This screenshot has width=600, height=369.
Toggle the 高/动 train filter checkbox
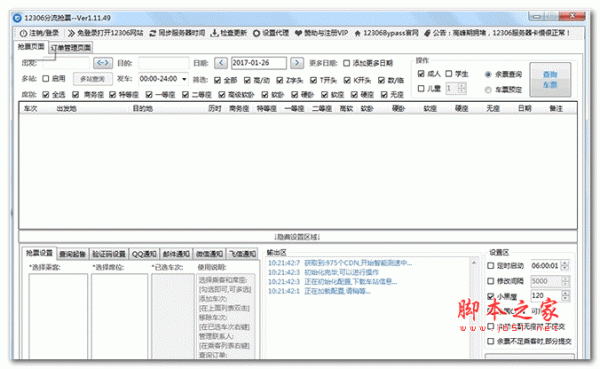tap(247, 80)
